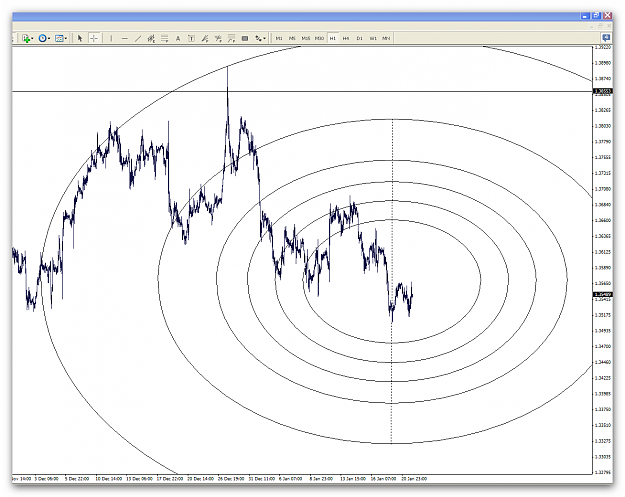The width and height of the screenshot is (625, 497).
Task: Click the Templates icon
Action: coord(59,38)
